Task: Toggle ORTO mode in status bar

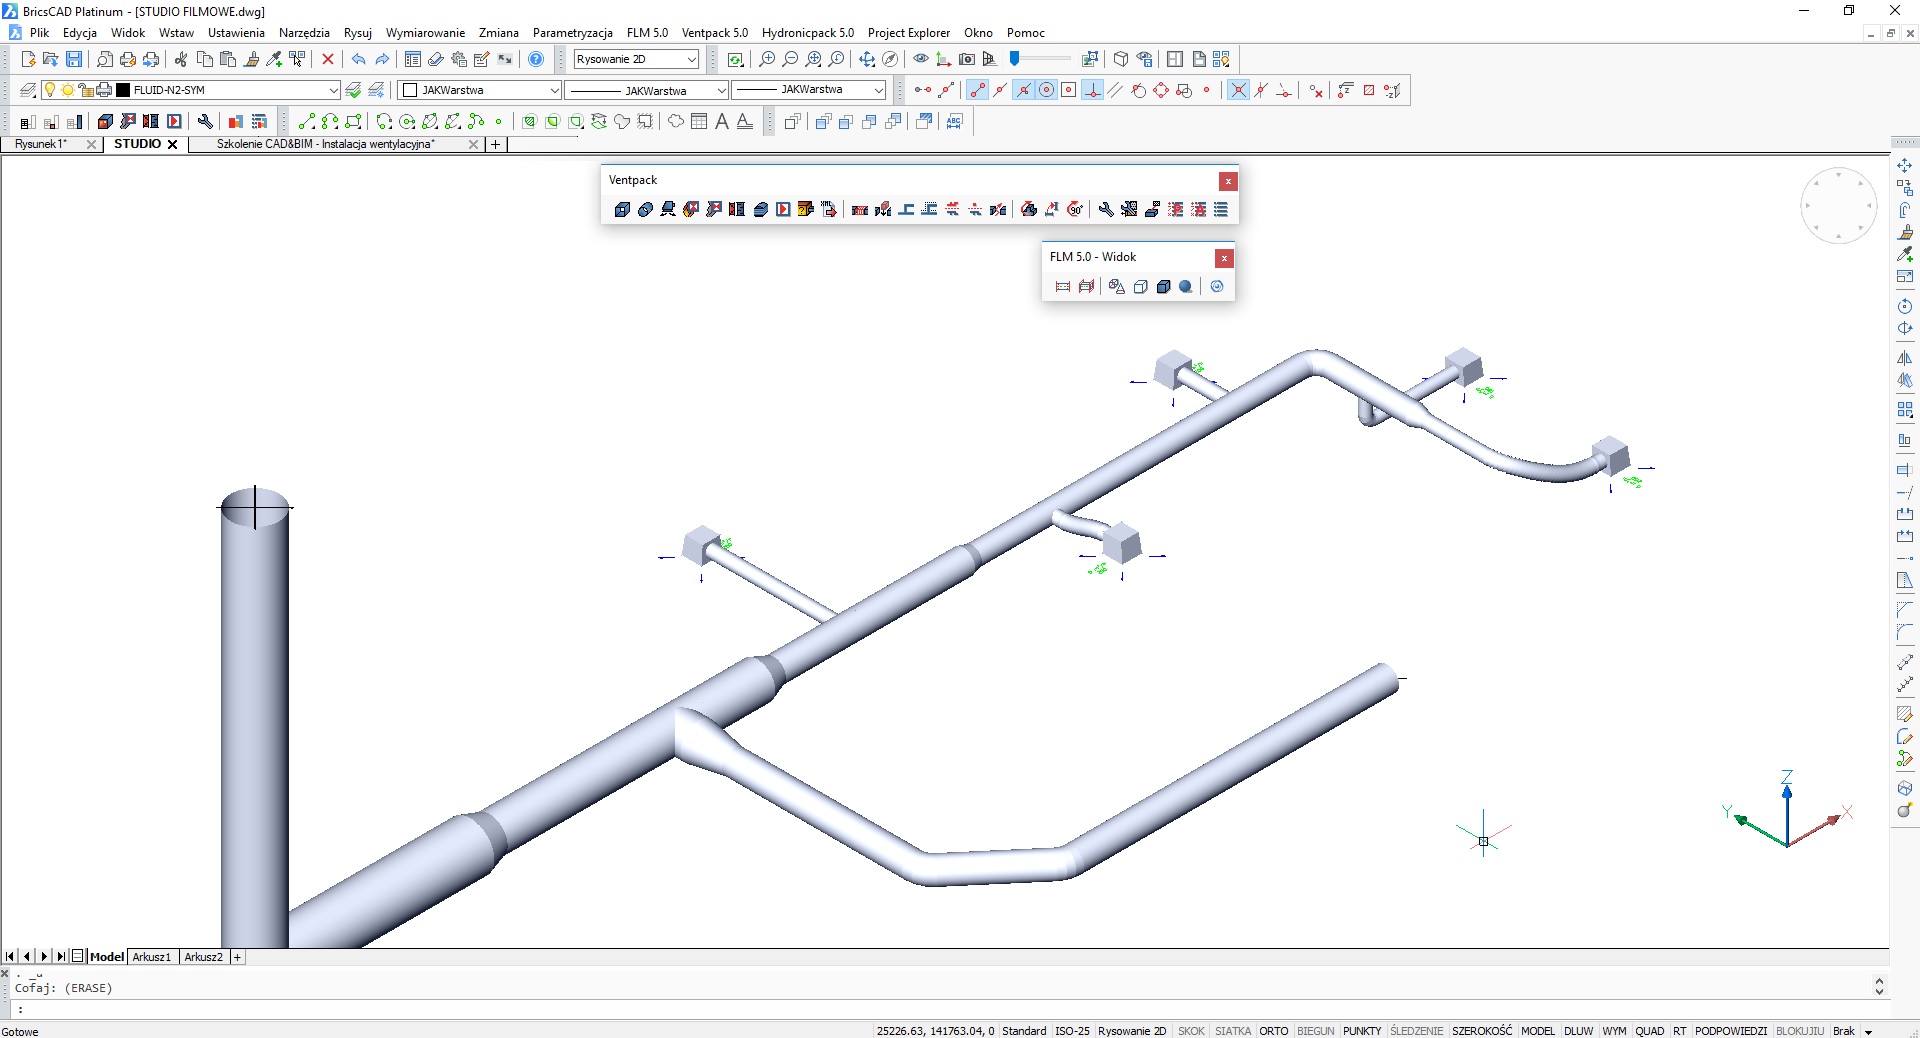Action: [x=1273, y=1031]
